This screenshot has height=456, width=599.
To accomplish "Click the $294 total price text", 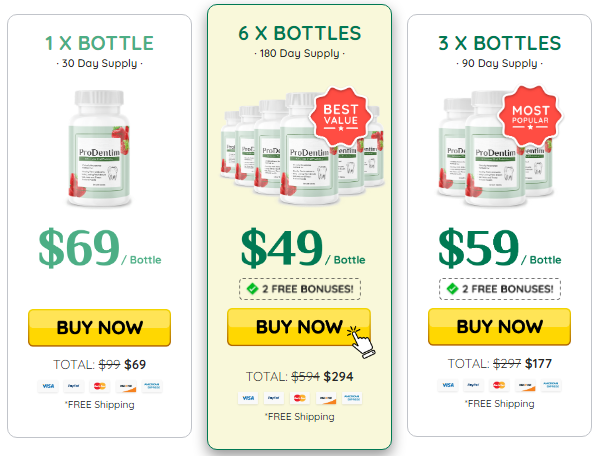I will (x=338, y=377).
